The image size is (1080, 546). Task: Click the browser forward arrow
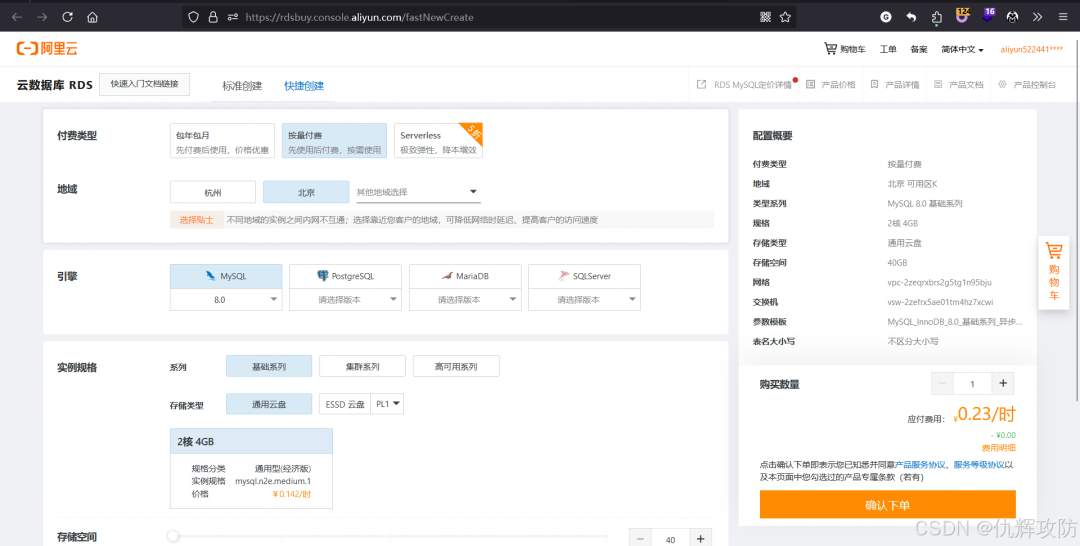(43, 17)
